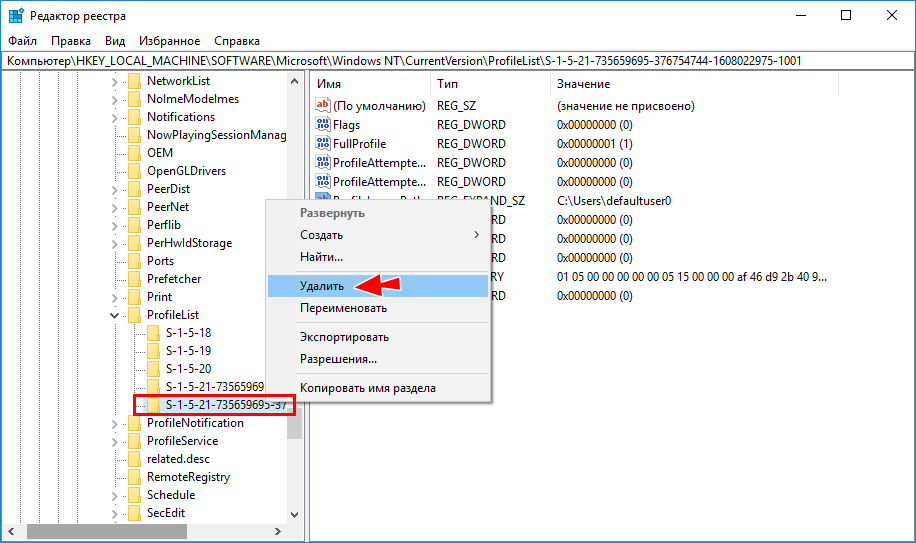Click the NetworkList folder icon
Viewport: 916px width, 543px height.
point(134,81)
